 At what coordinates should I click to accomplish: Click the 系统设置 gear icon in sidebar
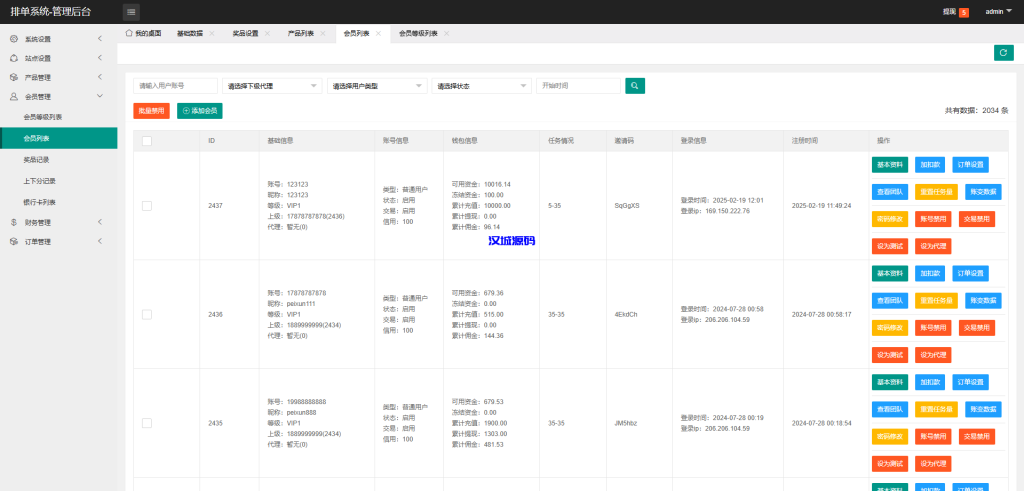coord(14,39)
